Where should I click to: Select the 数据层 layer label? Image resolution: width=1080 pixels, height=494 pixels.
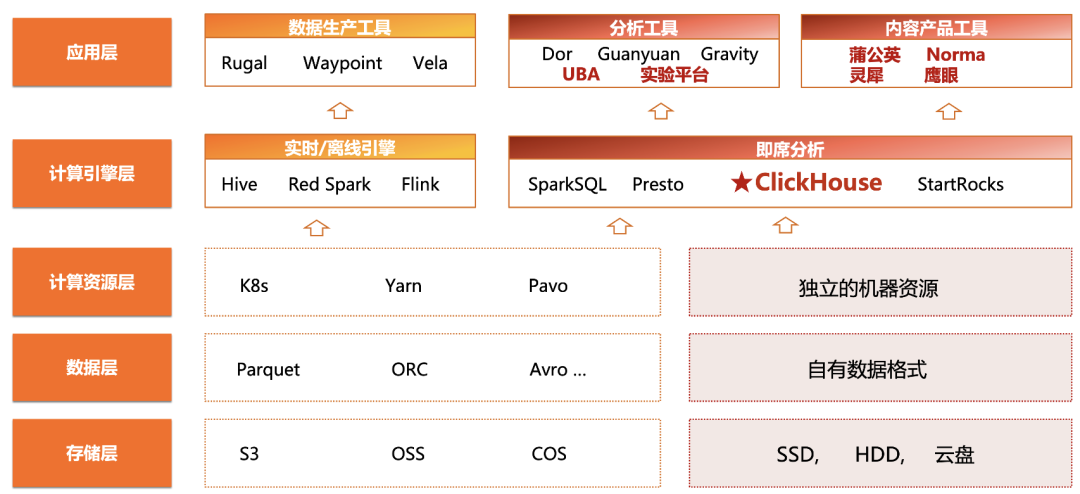92,367
